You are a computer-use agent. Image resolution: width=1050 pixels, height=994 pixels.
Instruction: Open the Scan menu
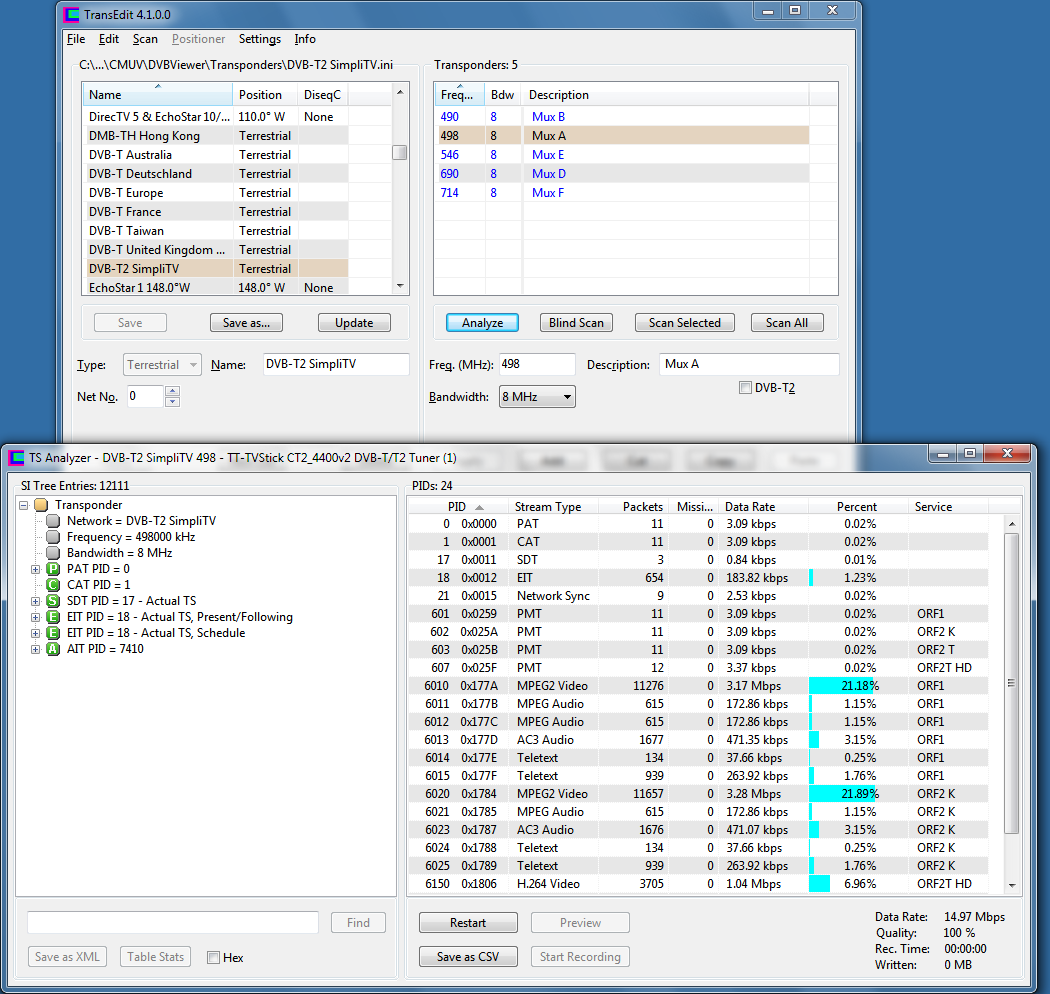145,39
